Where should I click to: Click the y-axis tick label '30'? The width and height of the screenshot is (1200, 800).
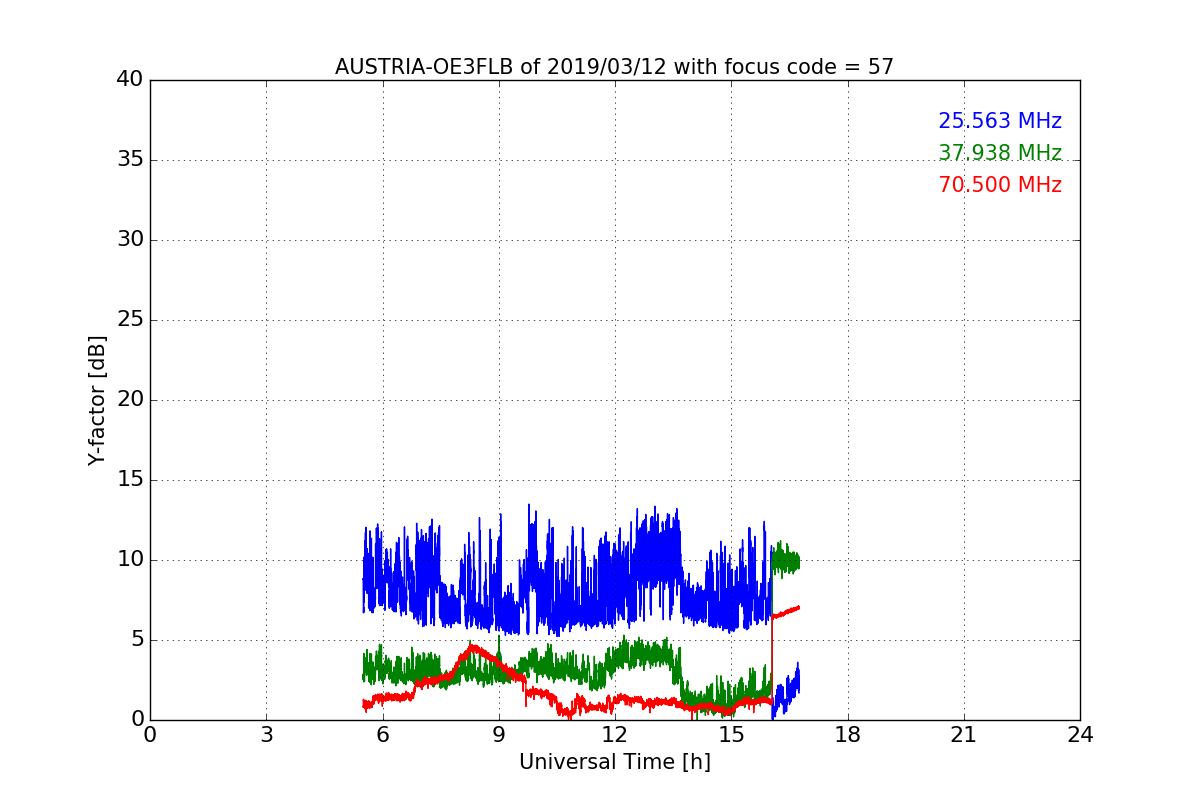[x=130, y=240]
